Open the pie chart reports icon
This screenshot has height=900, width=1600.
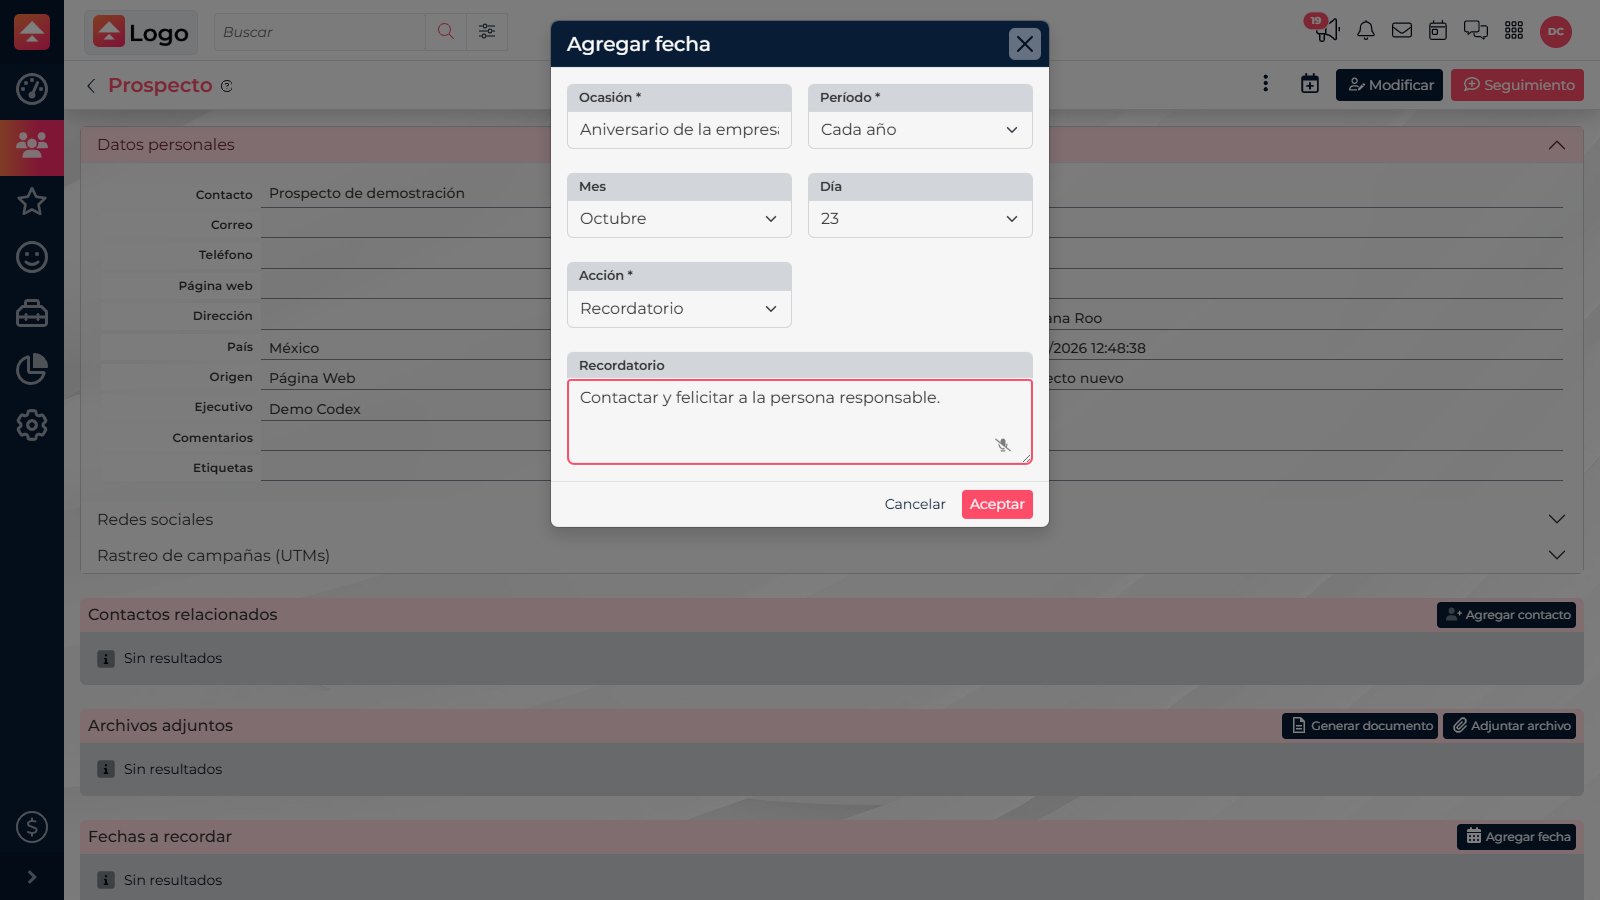coord(32,369)
